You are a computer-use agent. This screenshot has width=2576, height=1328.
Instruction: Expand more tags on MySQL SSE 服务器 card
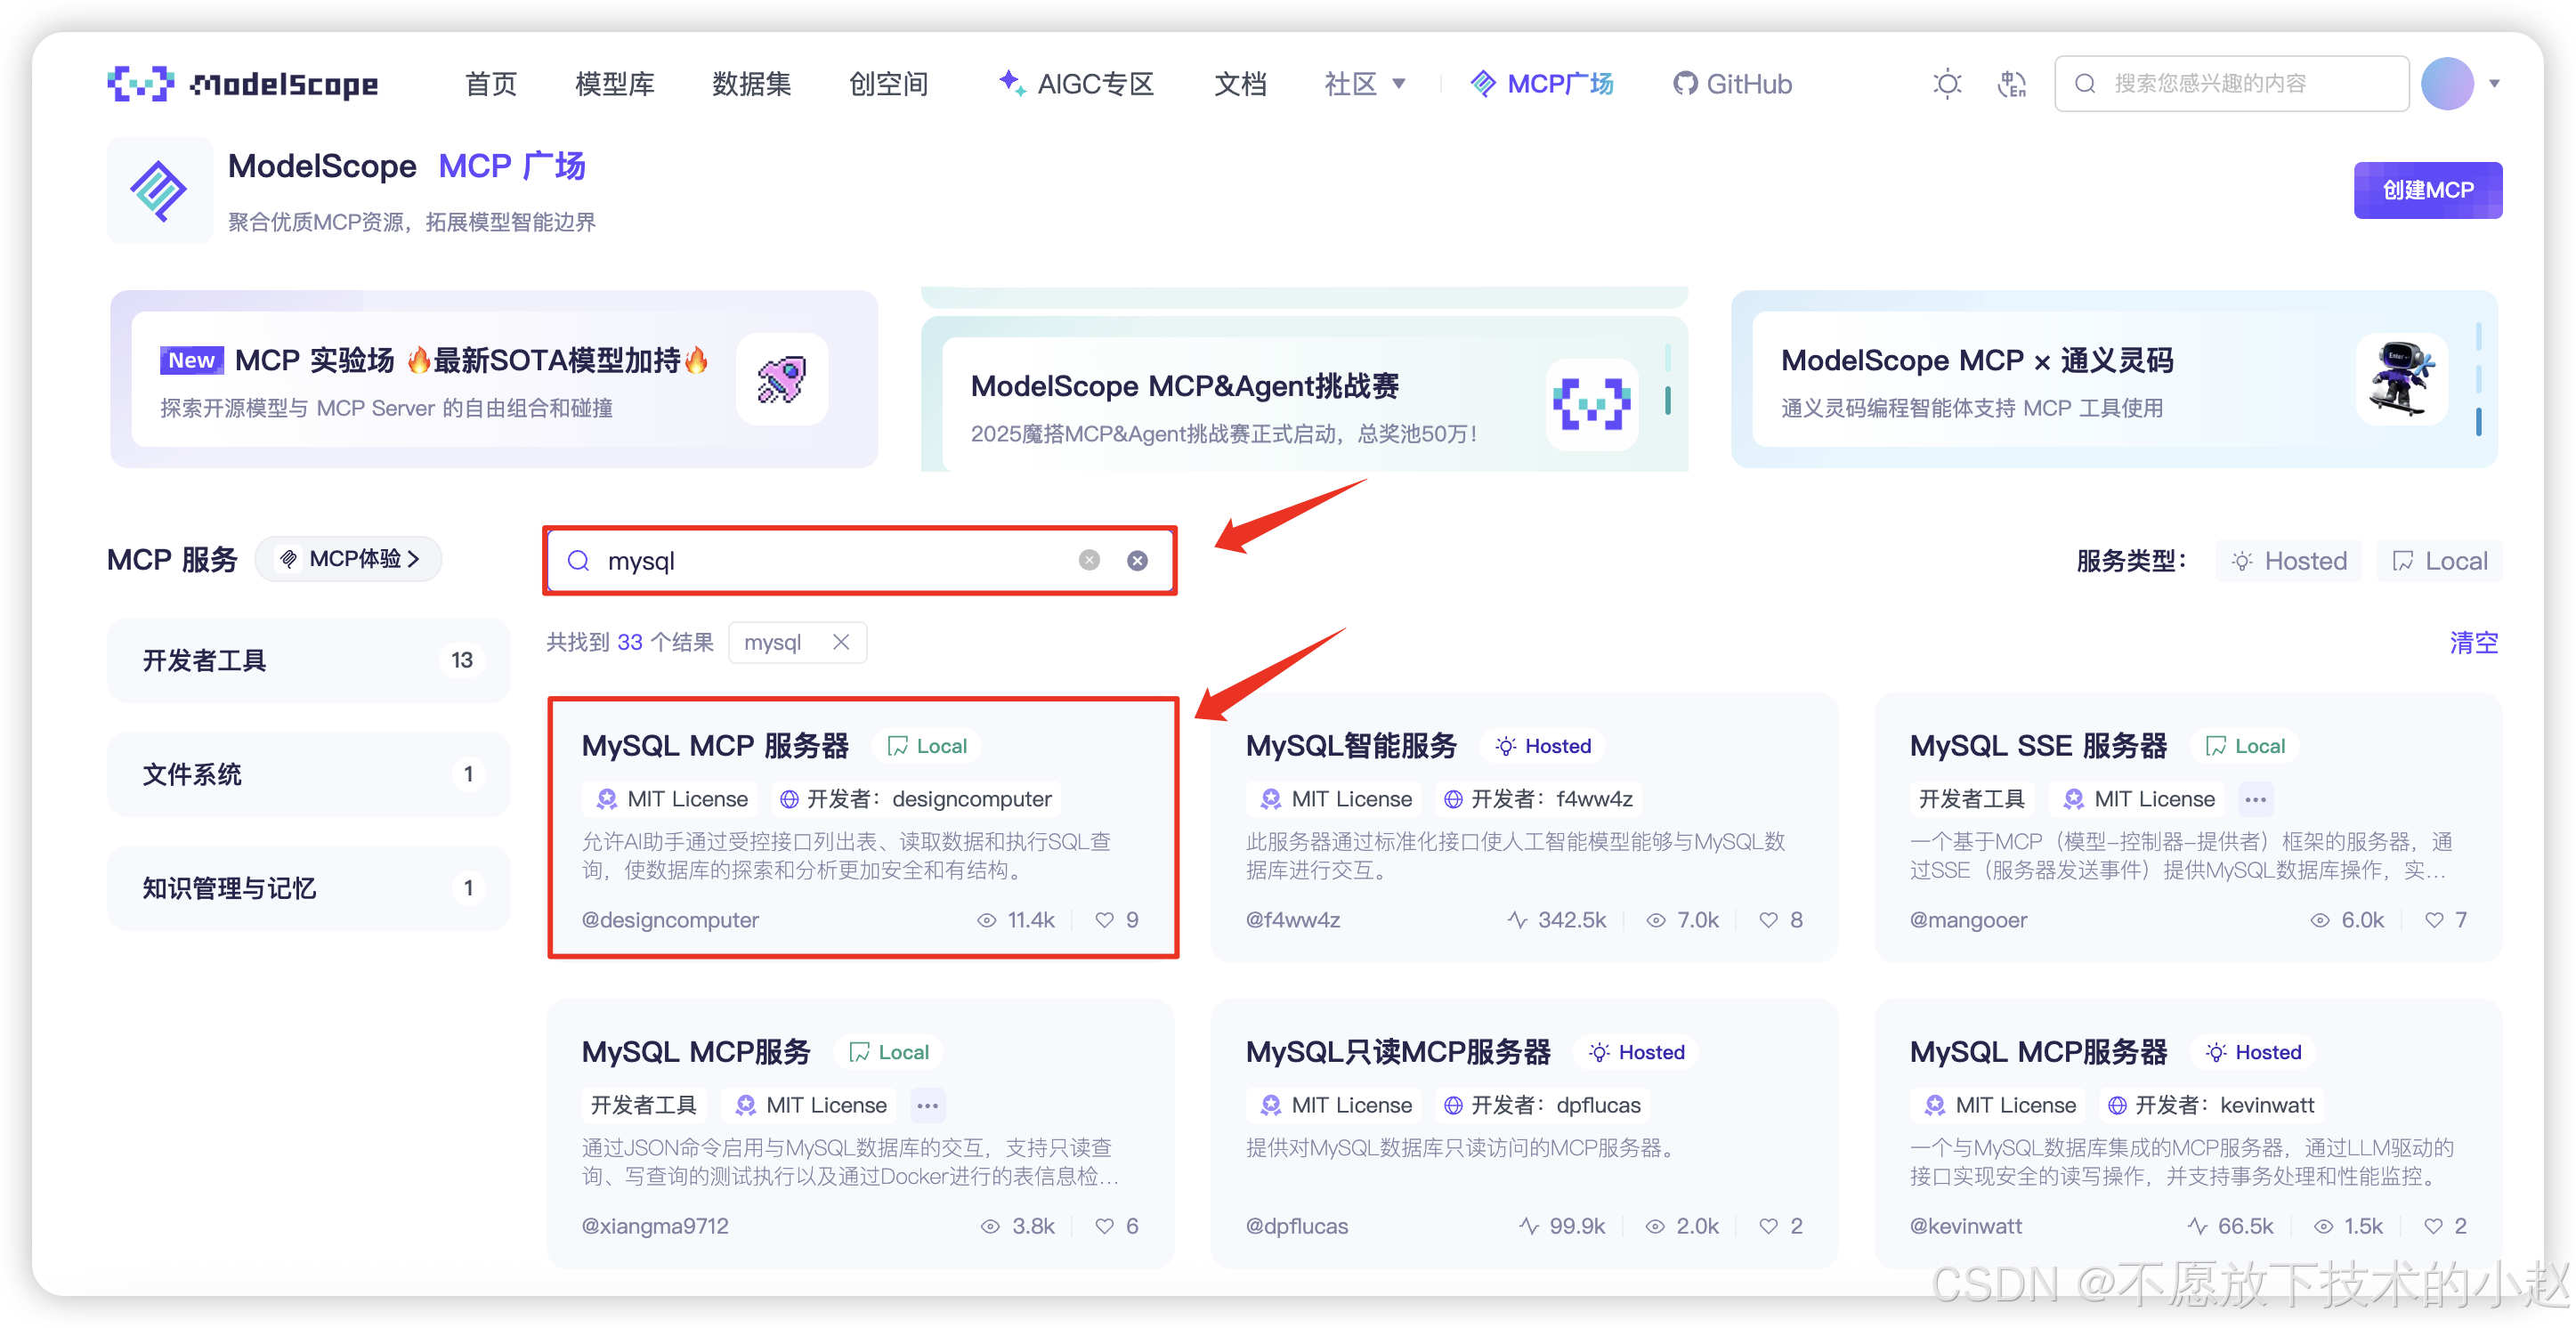[2255, 799]
